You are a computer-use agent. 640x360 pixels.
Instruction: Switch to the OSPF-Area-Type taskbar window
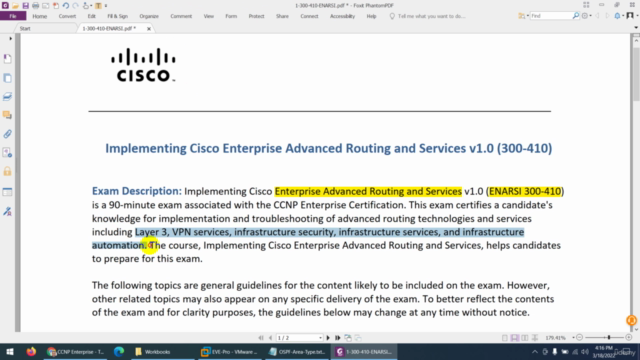click(297, 351)
